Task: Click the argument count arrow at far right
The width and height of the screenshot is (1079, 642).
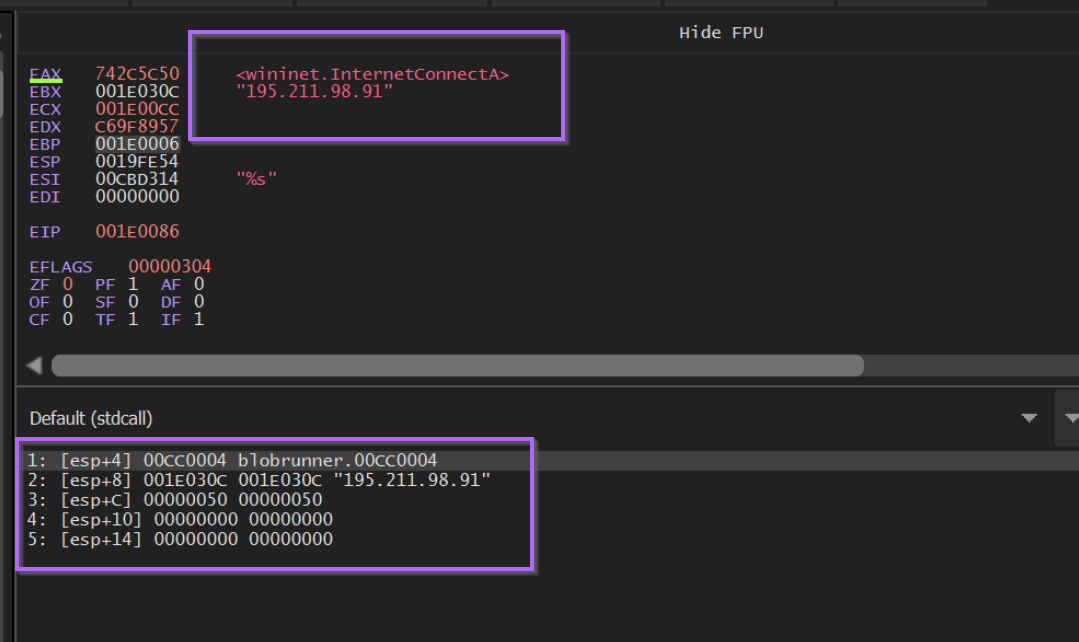Action: tap(1070, 418)
